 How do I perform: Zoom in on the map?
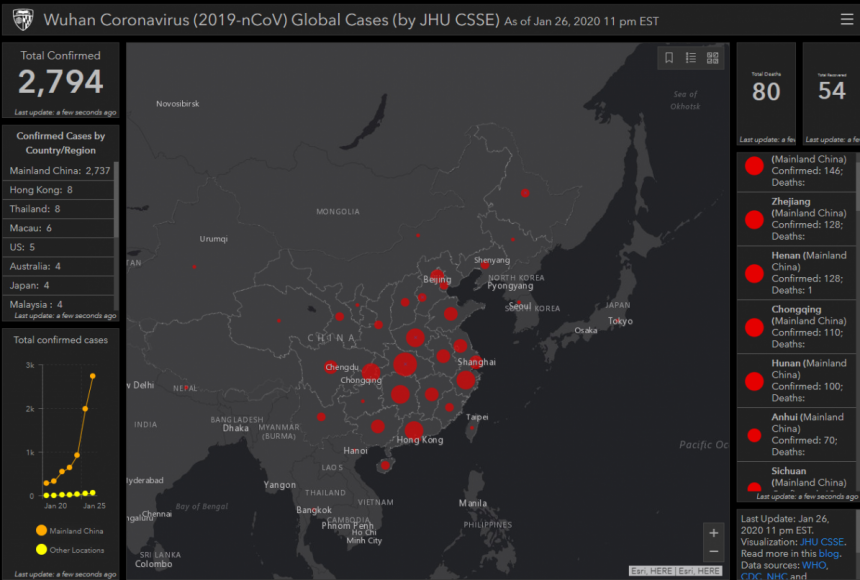[713, 532]
